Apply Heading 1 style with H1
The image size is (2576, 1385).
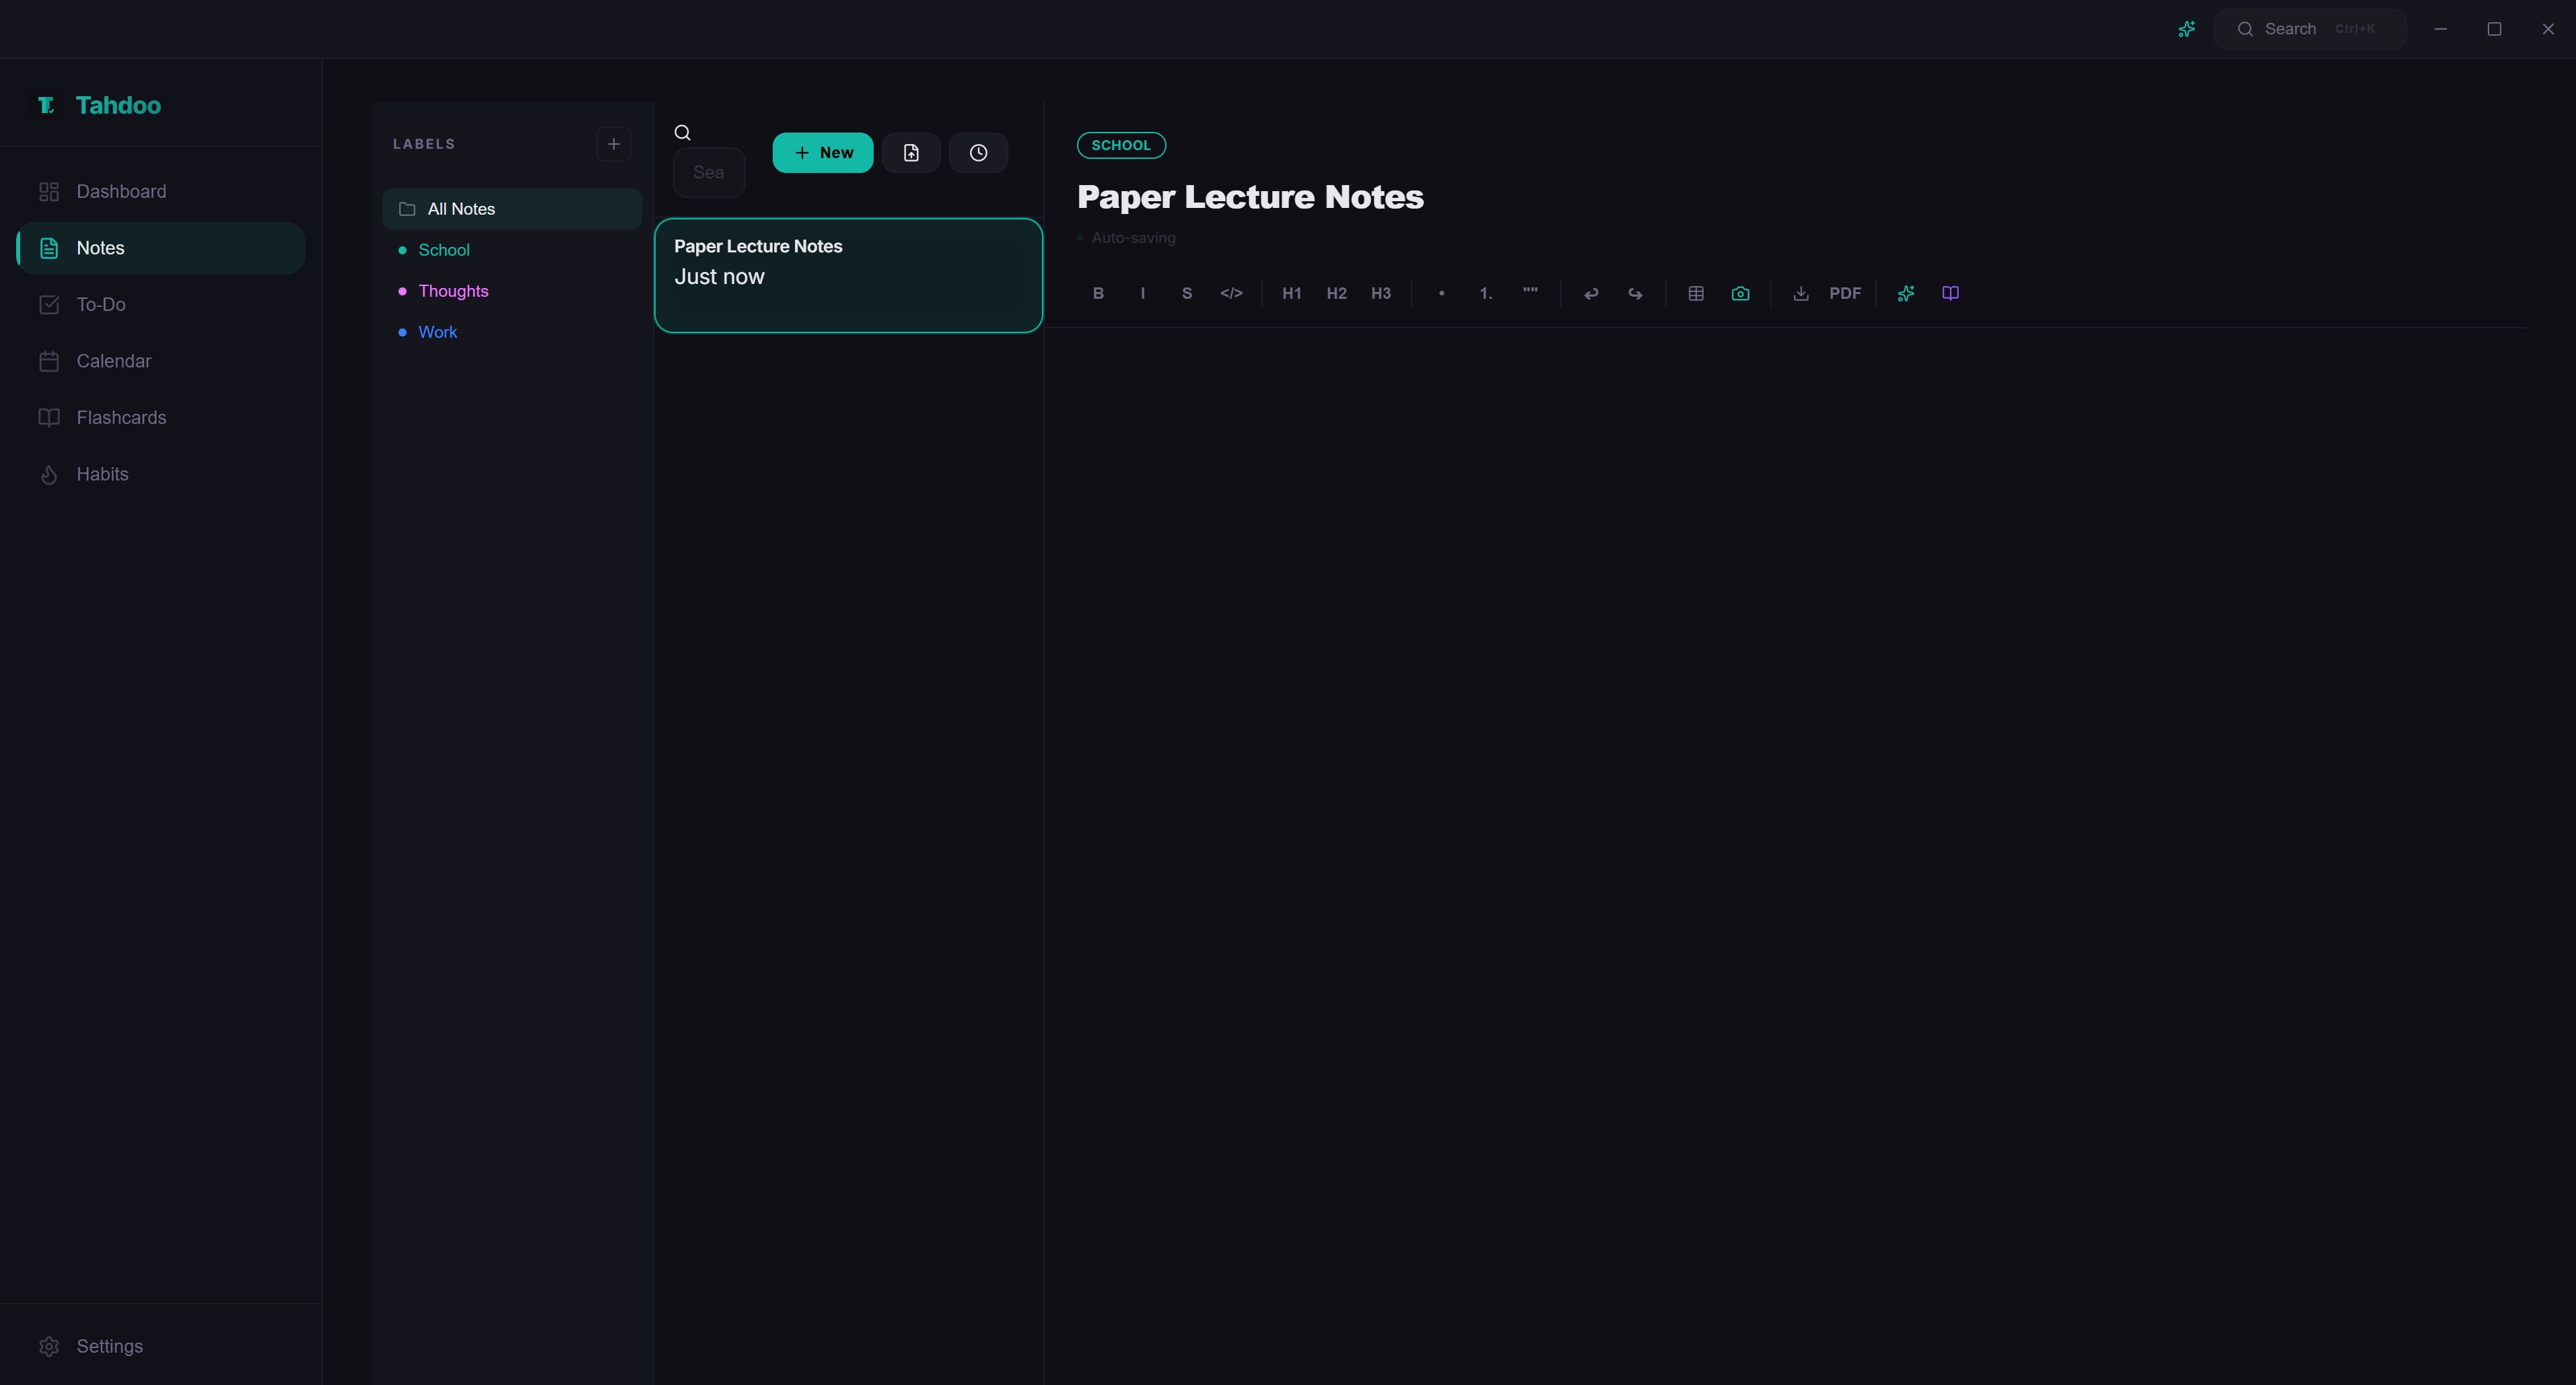(1291, 293)
